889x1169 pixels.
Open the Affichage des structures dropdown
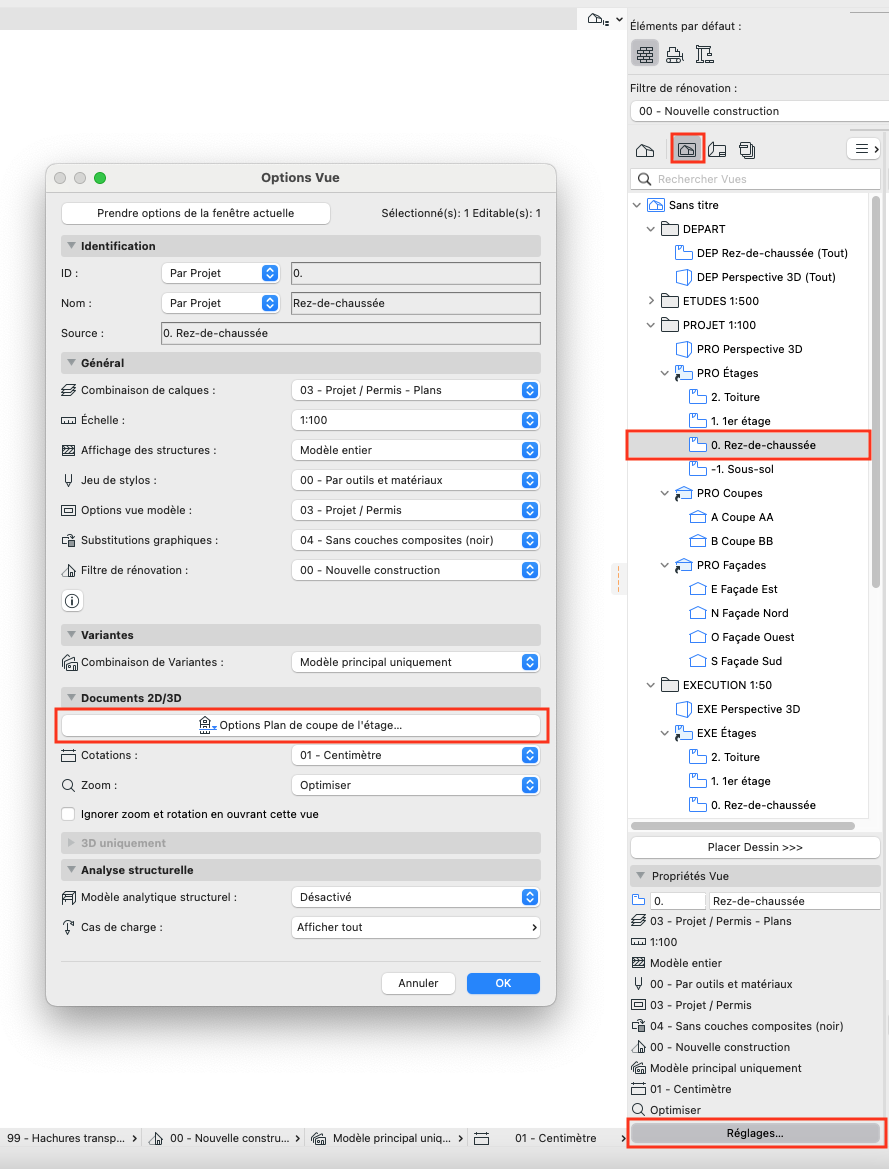point(415,450)
